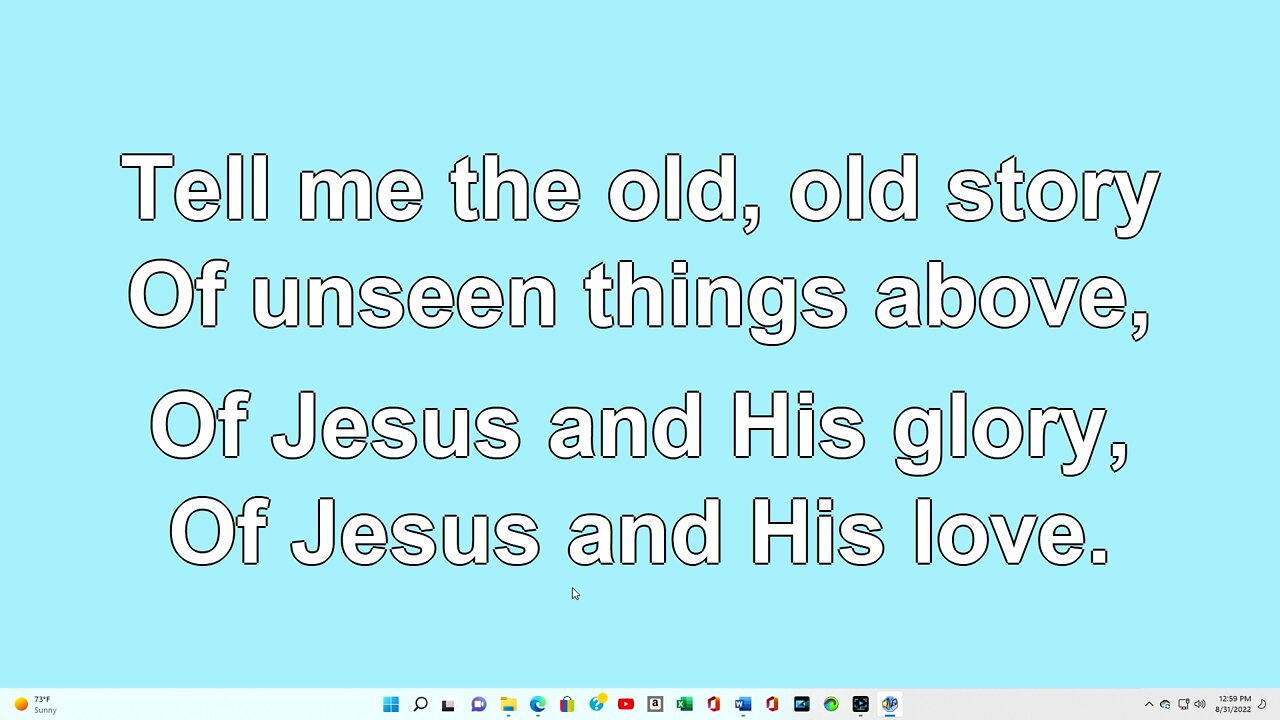This screenshot has height=720, width=1280.
Task: Open the focus assist moon icon
Action: pos(1263,704)
